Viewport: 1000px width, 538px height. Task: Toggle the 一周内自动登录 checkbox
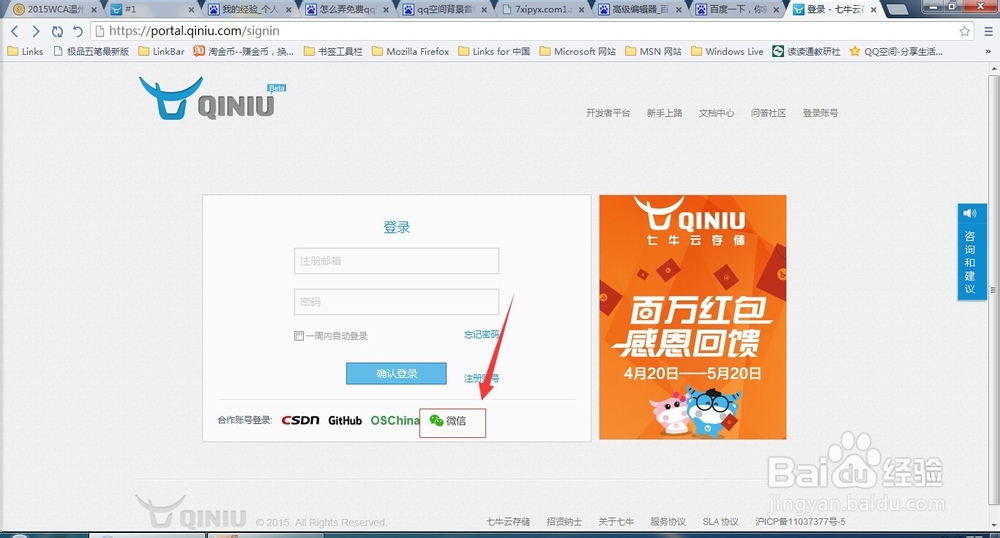(x=298, y=336)
